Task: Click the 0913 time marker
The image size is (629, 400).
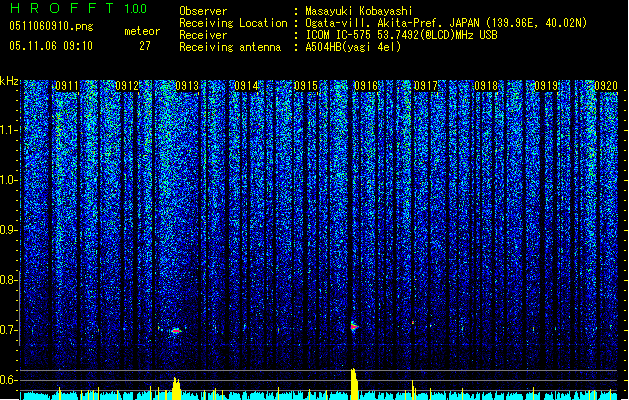Action: click(x=187, y=86)
